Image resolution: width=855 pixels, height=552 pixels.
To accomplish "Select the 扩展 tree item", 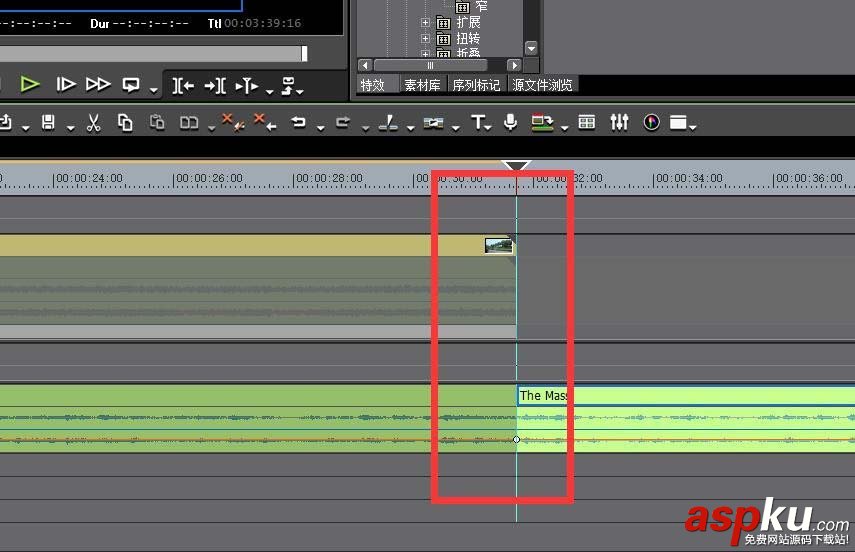I will click(468, 22).
